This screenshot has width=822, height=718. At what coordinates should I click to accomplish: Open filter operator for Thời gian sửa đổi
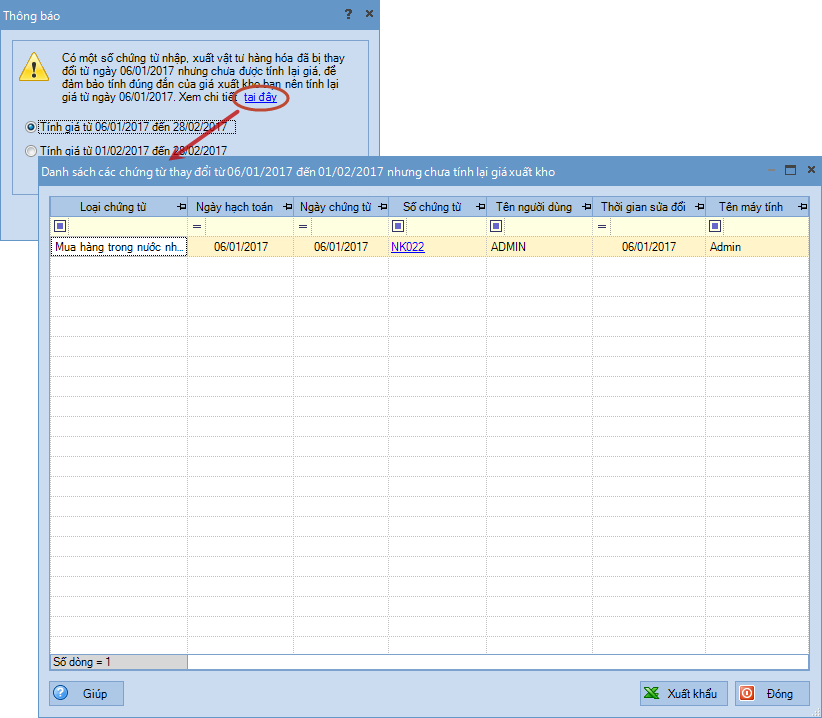pyautogui.click(x=602, y=226)
